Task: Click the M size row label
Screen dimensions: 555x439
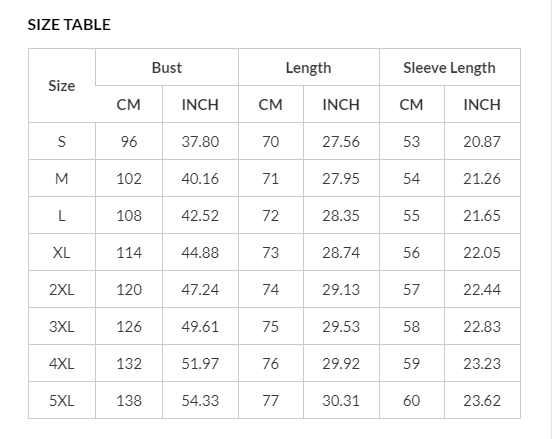Action: click(x=62, y=178)
